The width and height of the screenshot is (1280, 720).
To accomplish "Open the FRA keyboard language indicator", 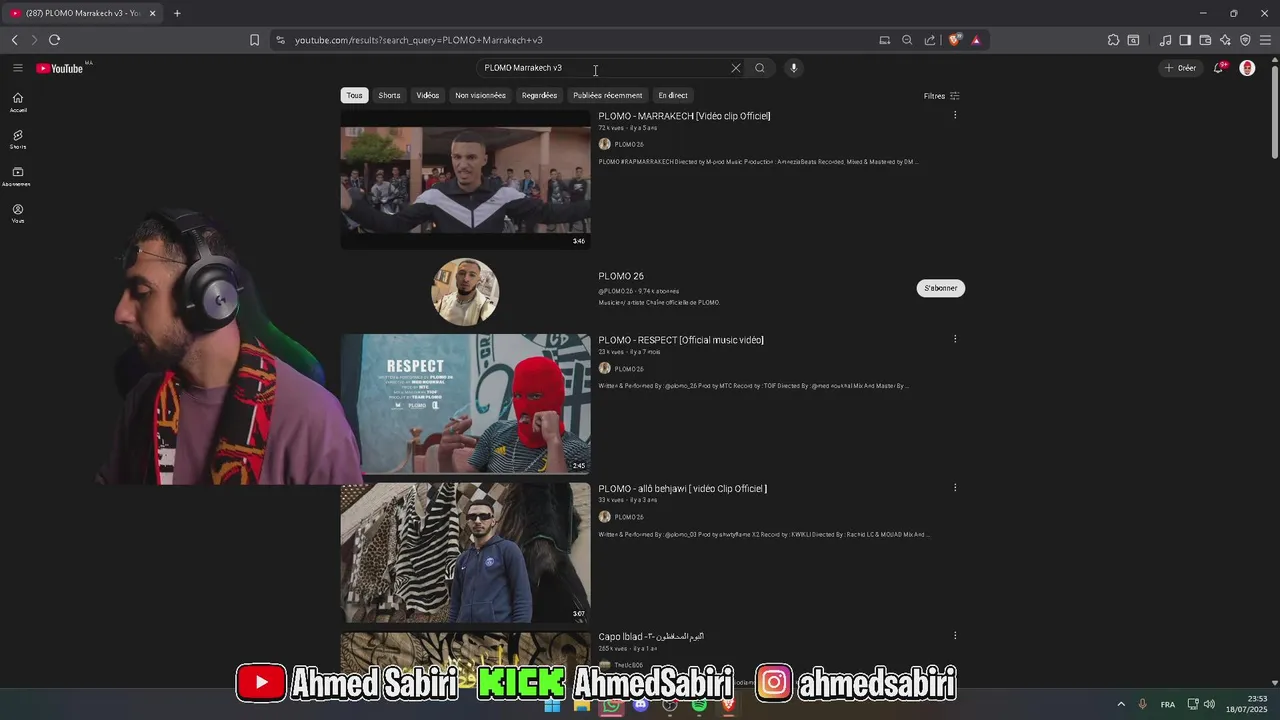I will (x=1168, y=704).
